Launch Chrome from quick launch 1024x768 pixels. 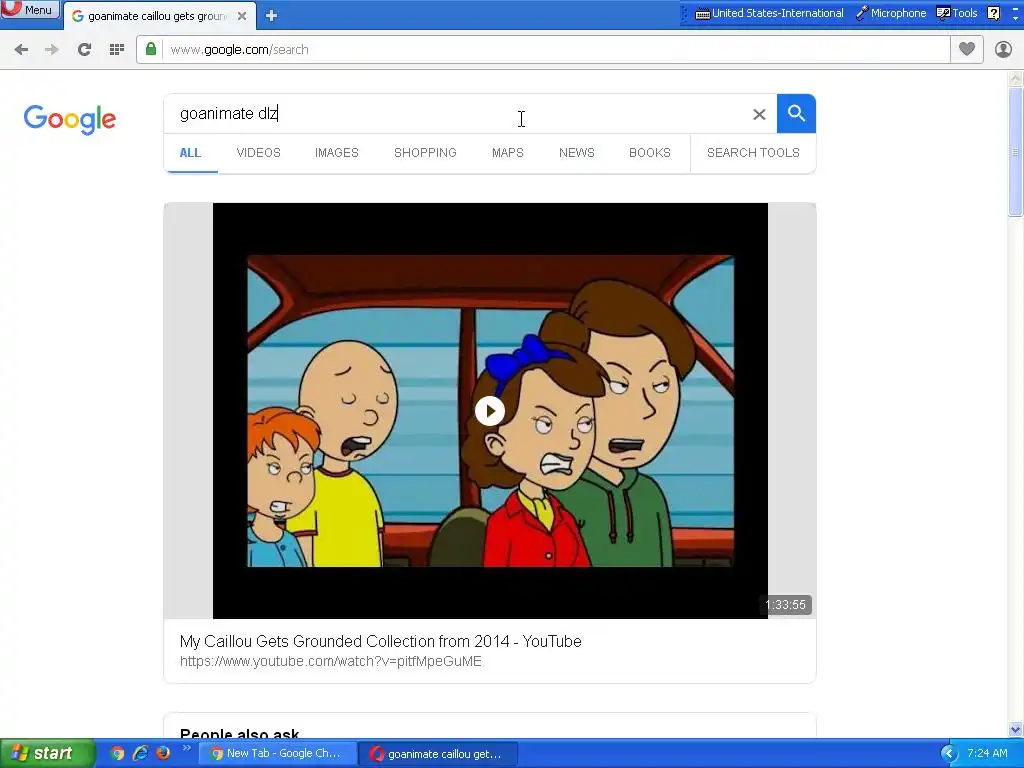click(x=118, y=754)
